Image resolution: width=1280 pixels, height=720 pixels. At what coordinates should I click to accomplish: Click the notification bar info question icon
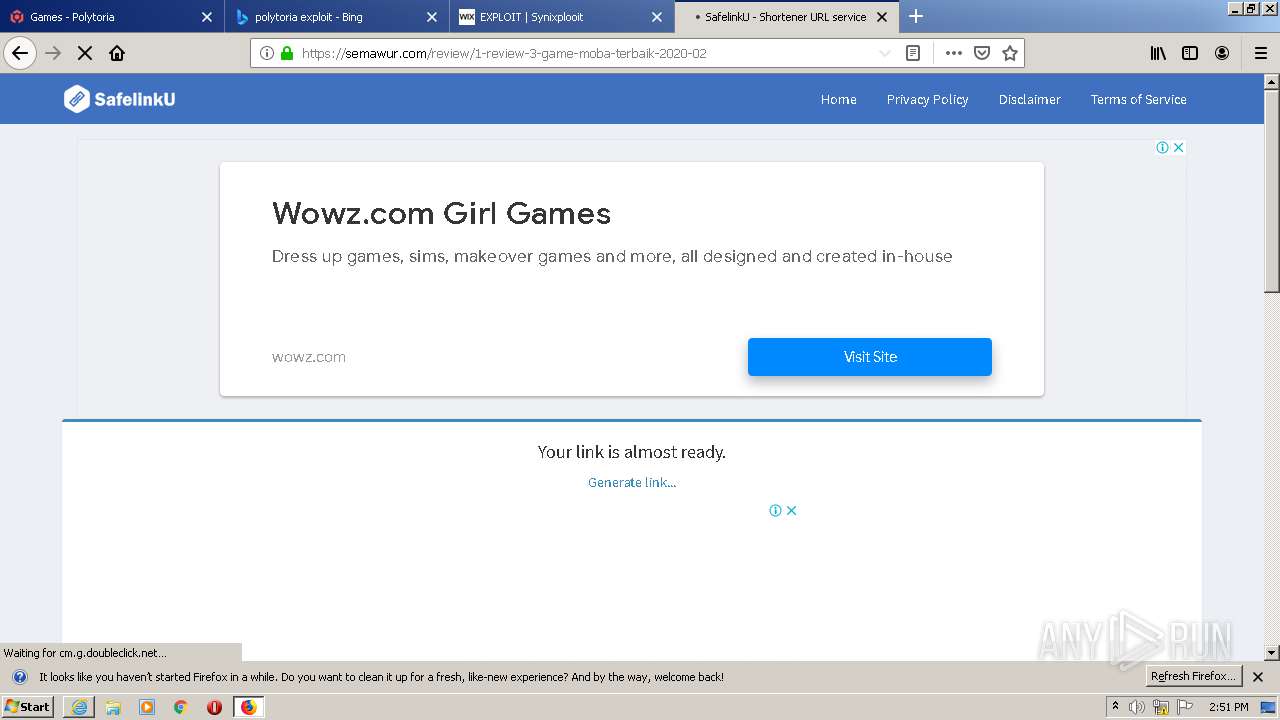point(19,677)
